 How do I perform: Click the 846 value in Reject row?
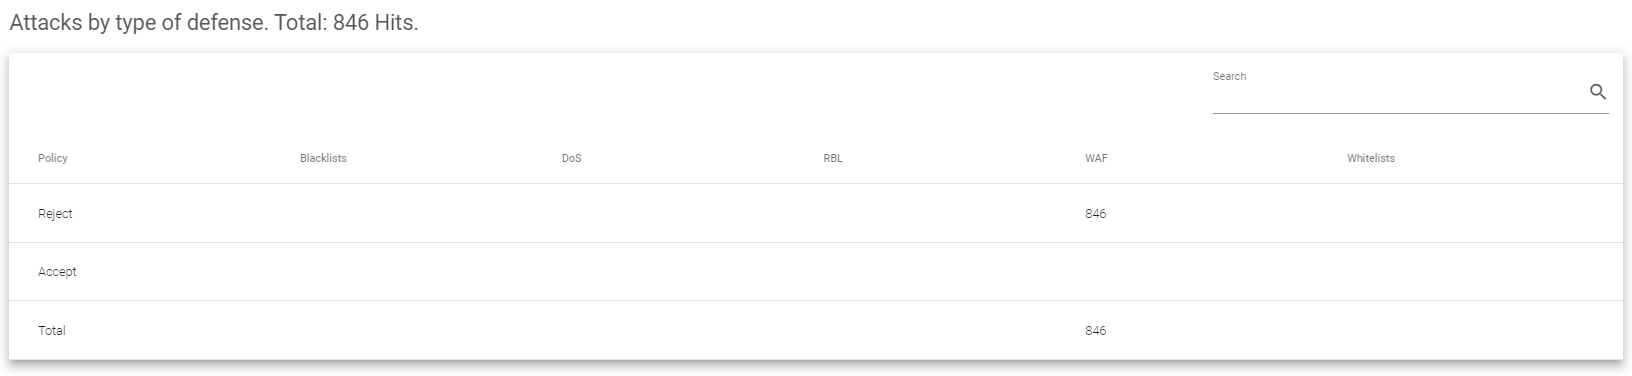(1095, 213)
